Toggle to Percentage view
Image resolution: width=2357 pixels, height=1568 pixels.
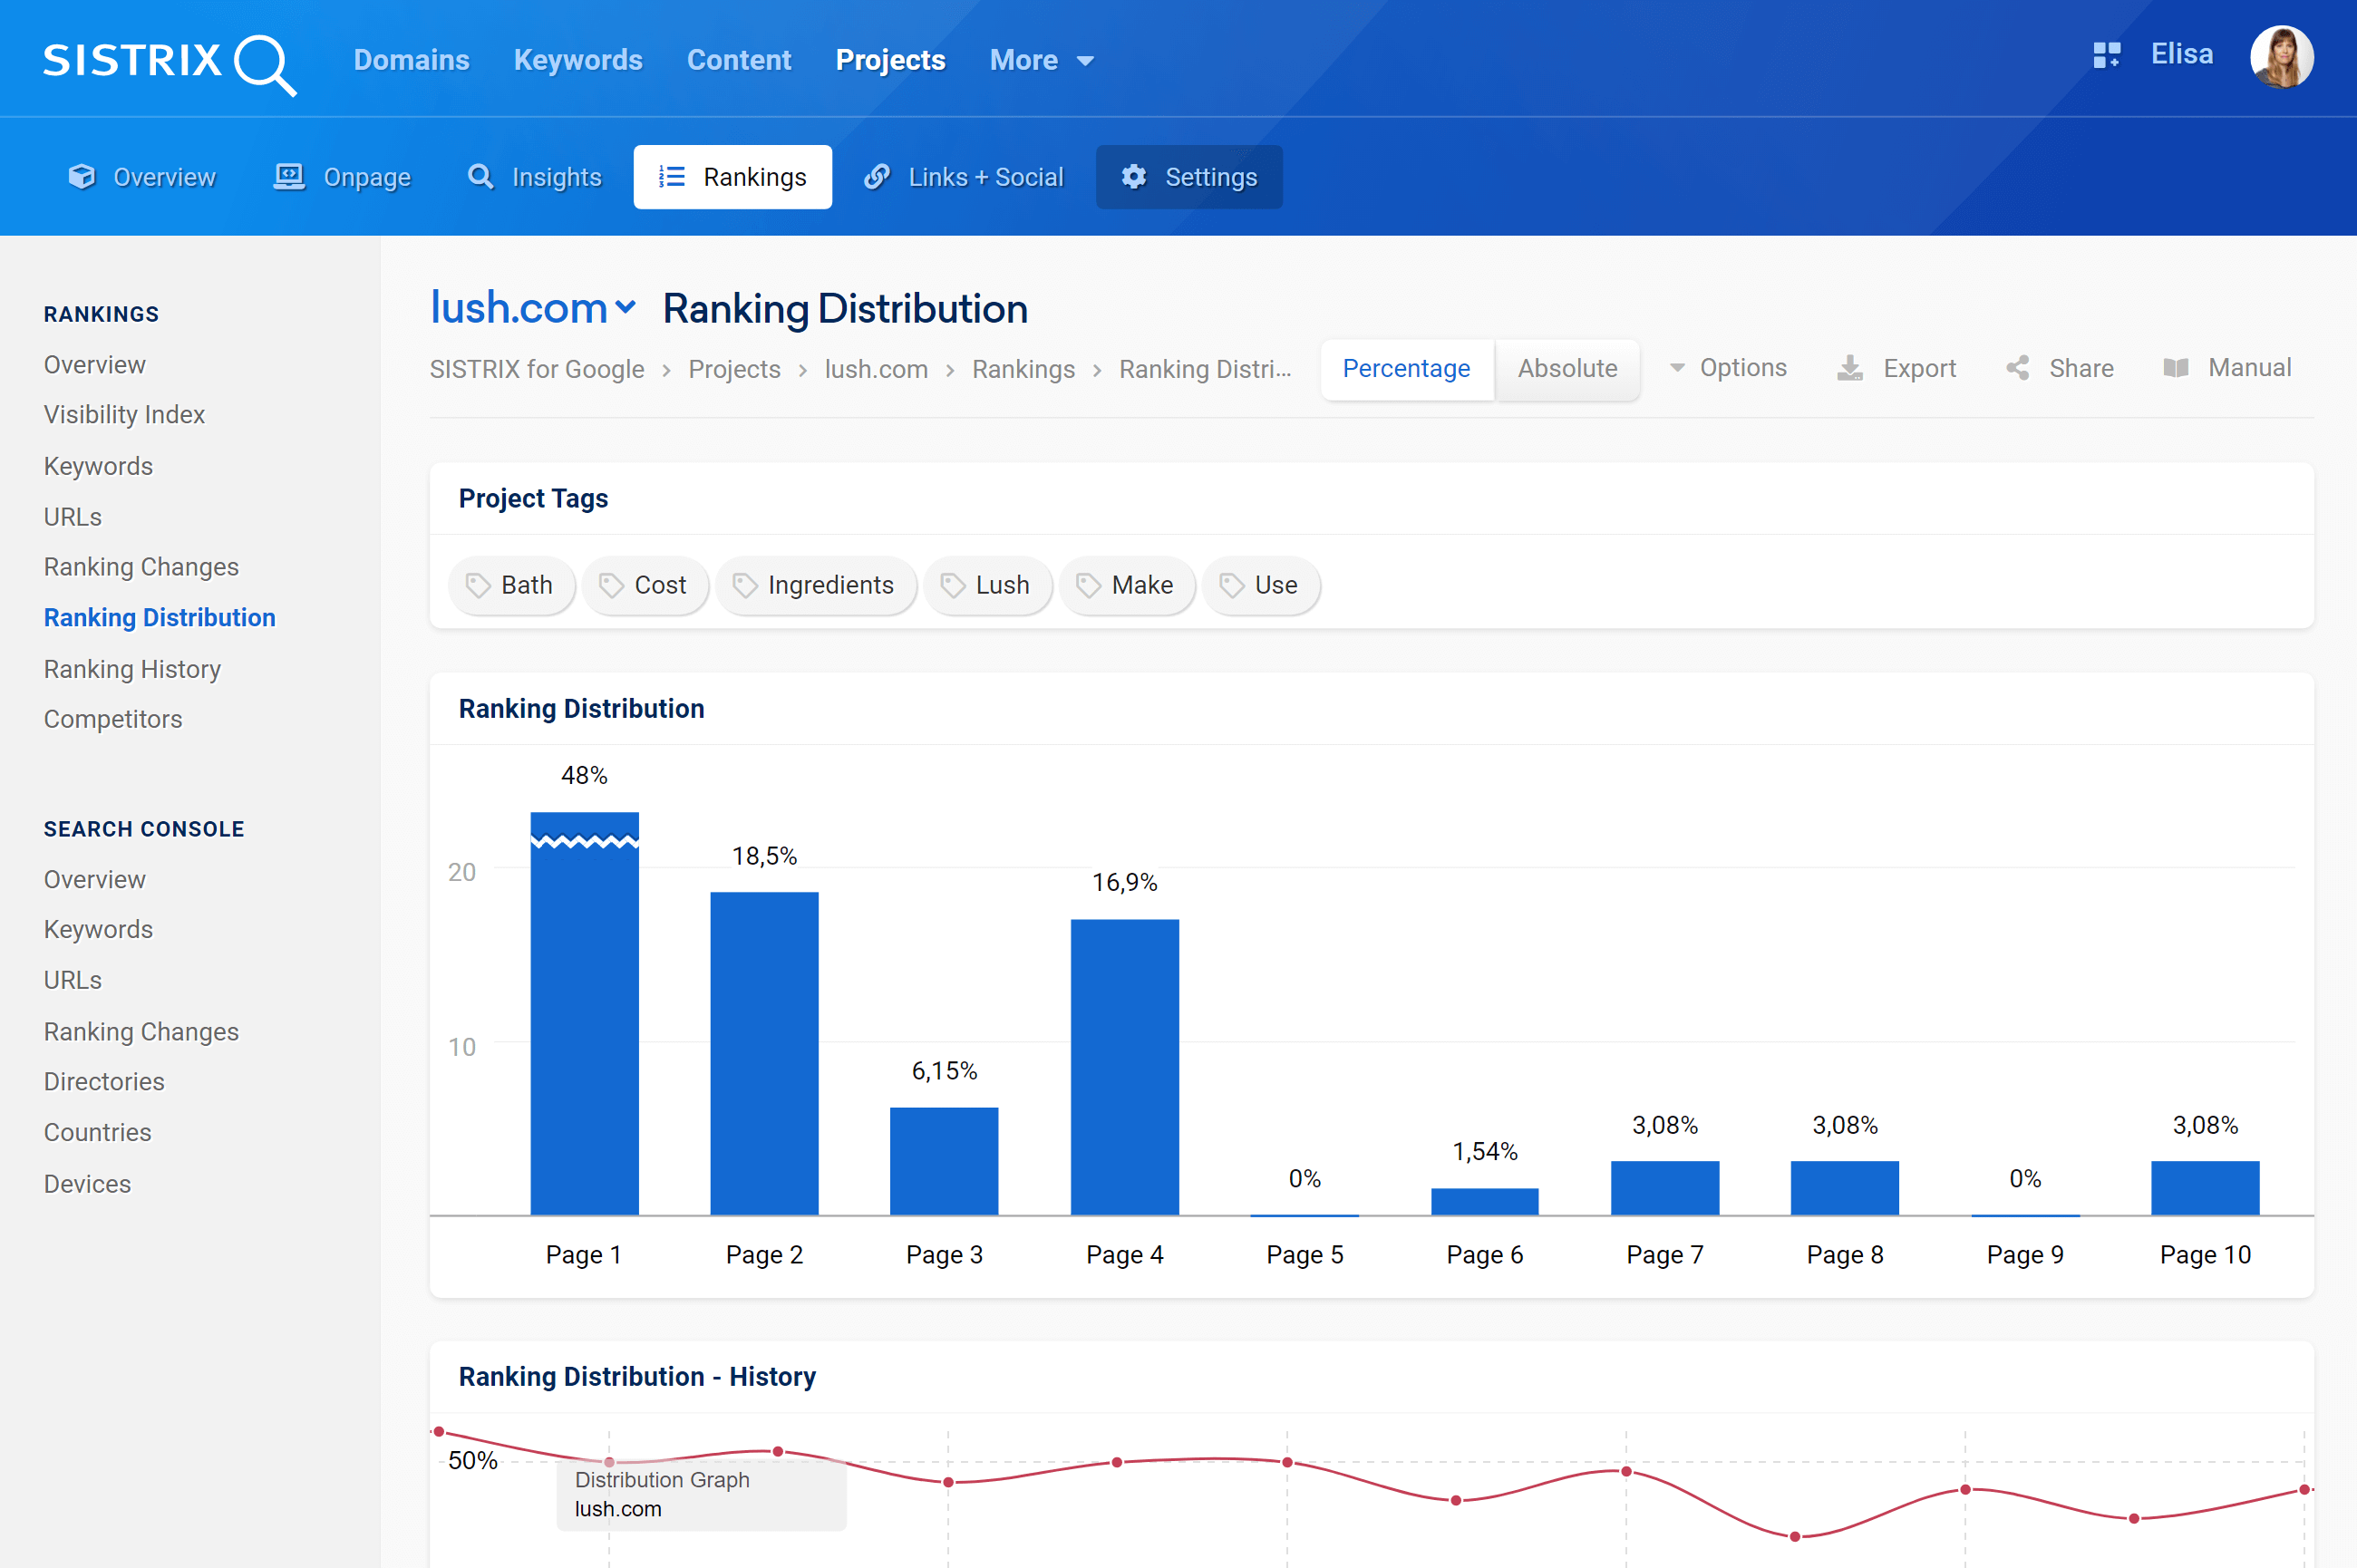(x=1405, y=367)
